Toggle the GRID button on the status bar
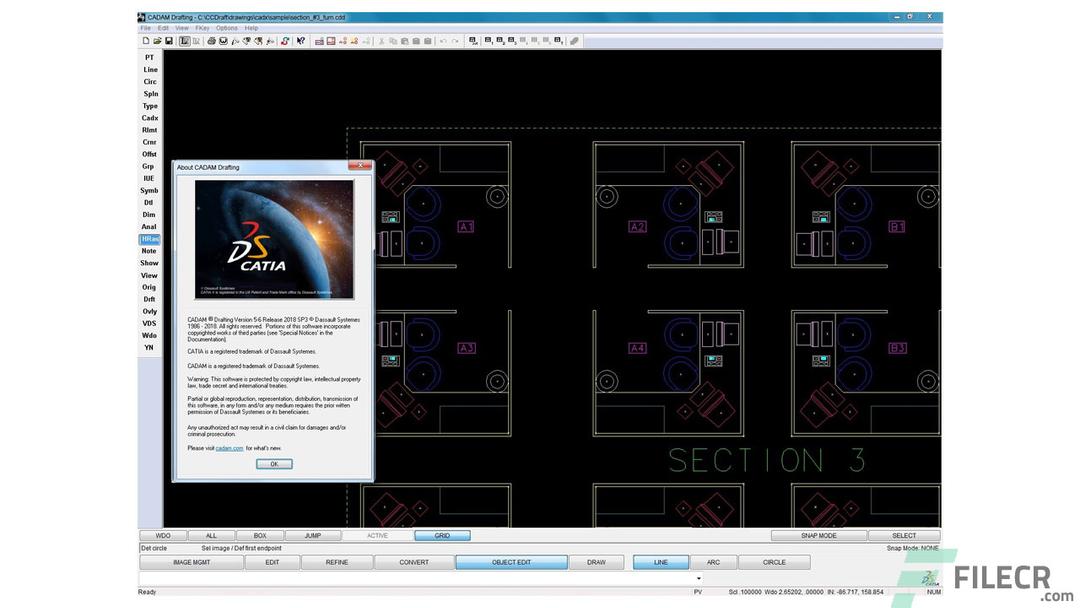Screen dimensions: 1080x608 pos(441,535)
